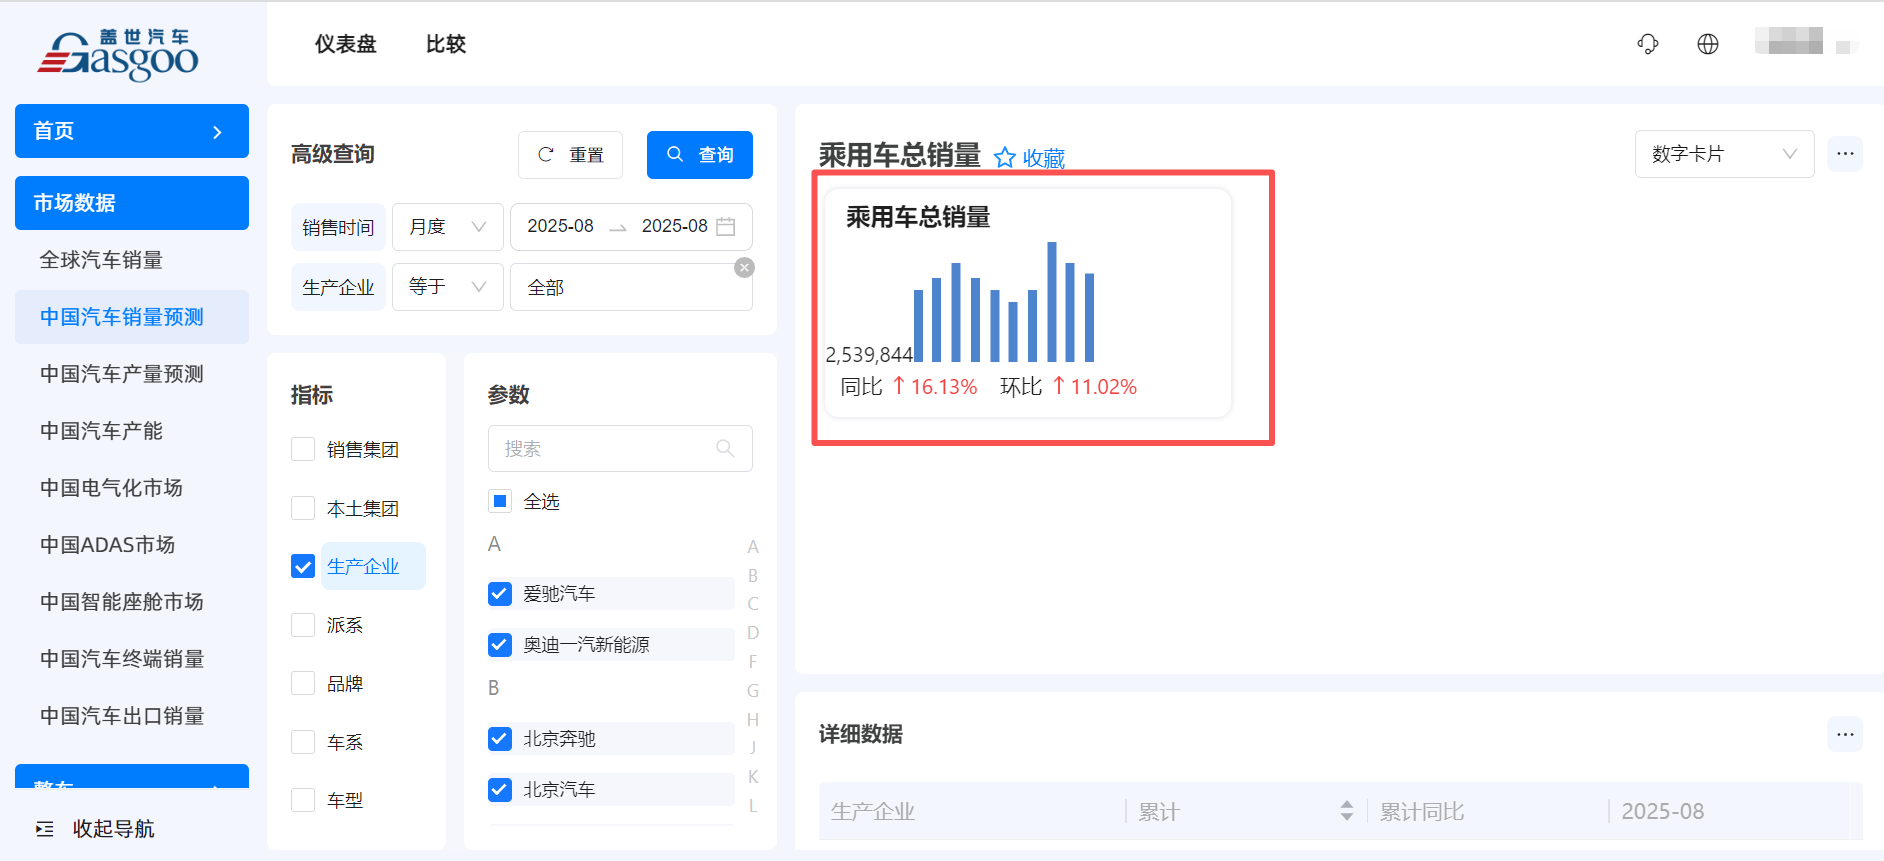Click search magnifier in 参数 box
The image size is (1884, 861).
pos(726,449)
